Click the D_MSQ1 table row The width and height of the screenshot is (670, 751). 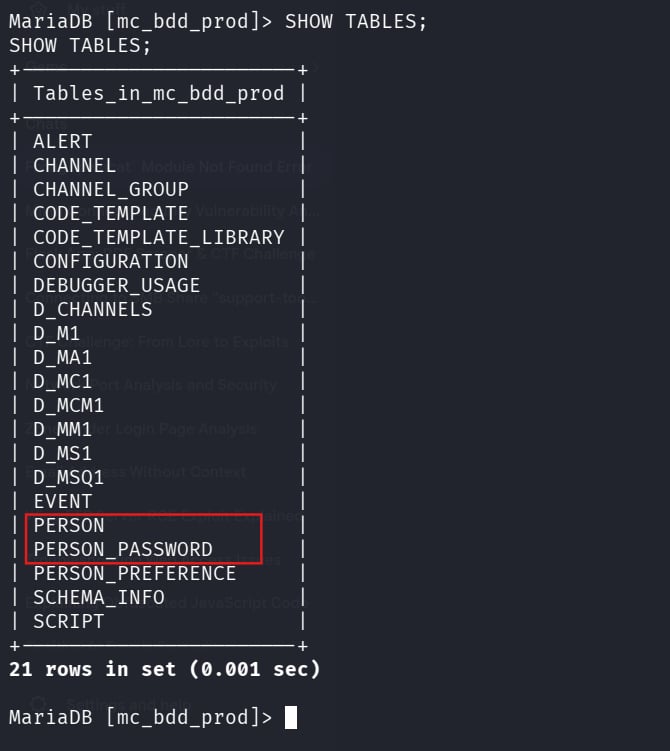coord(68,477)
